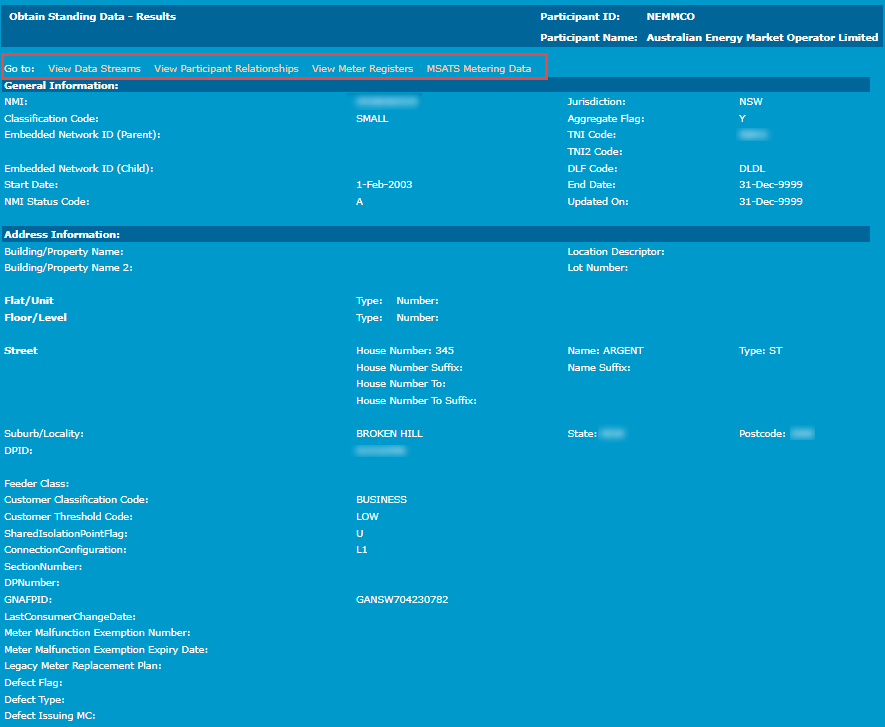Click the DLF Code value DLDL
This screenshot has height=727, width=885.
(751, 169)
